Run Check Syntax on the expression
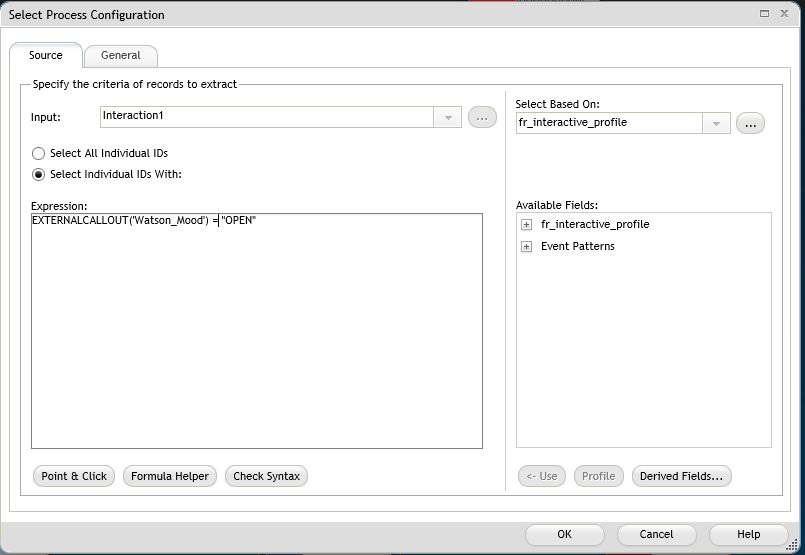805x555 pixels. (266, 476)
